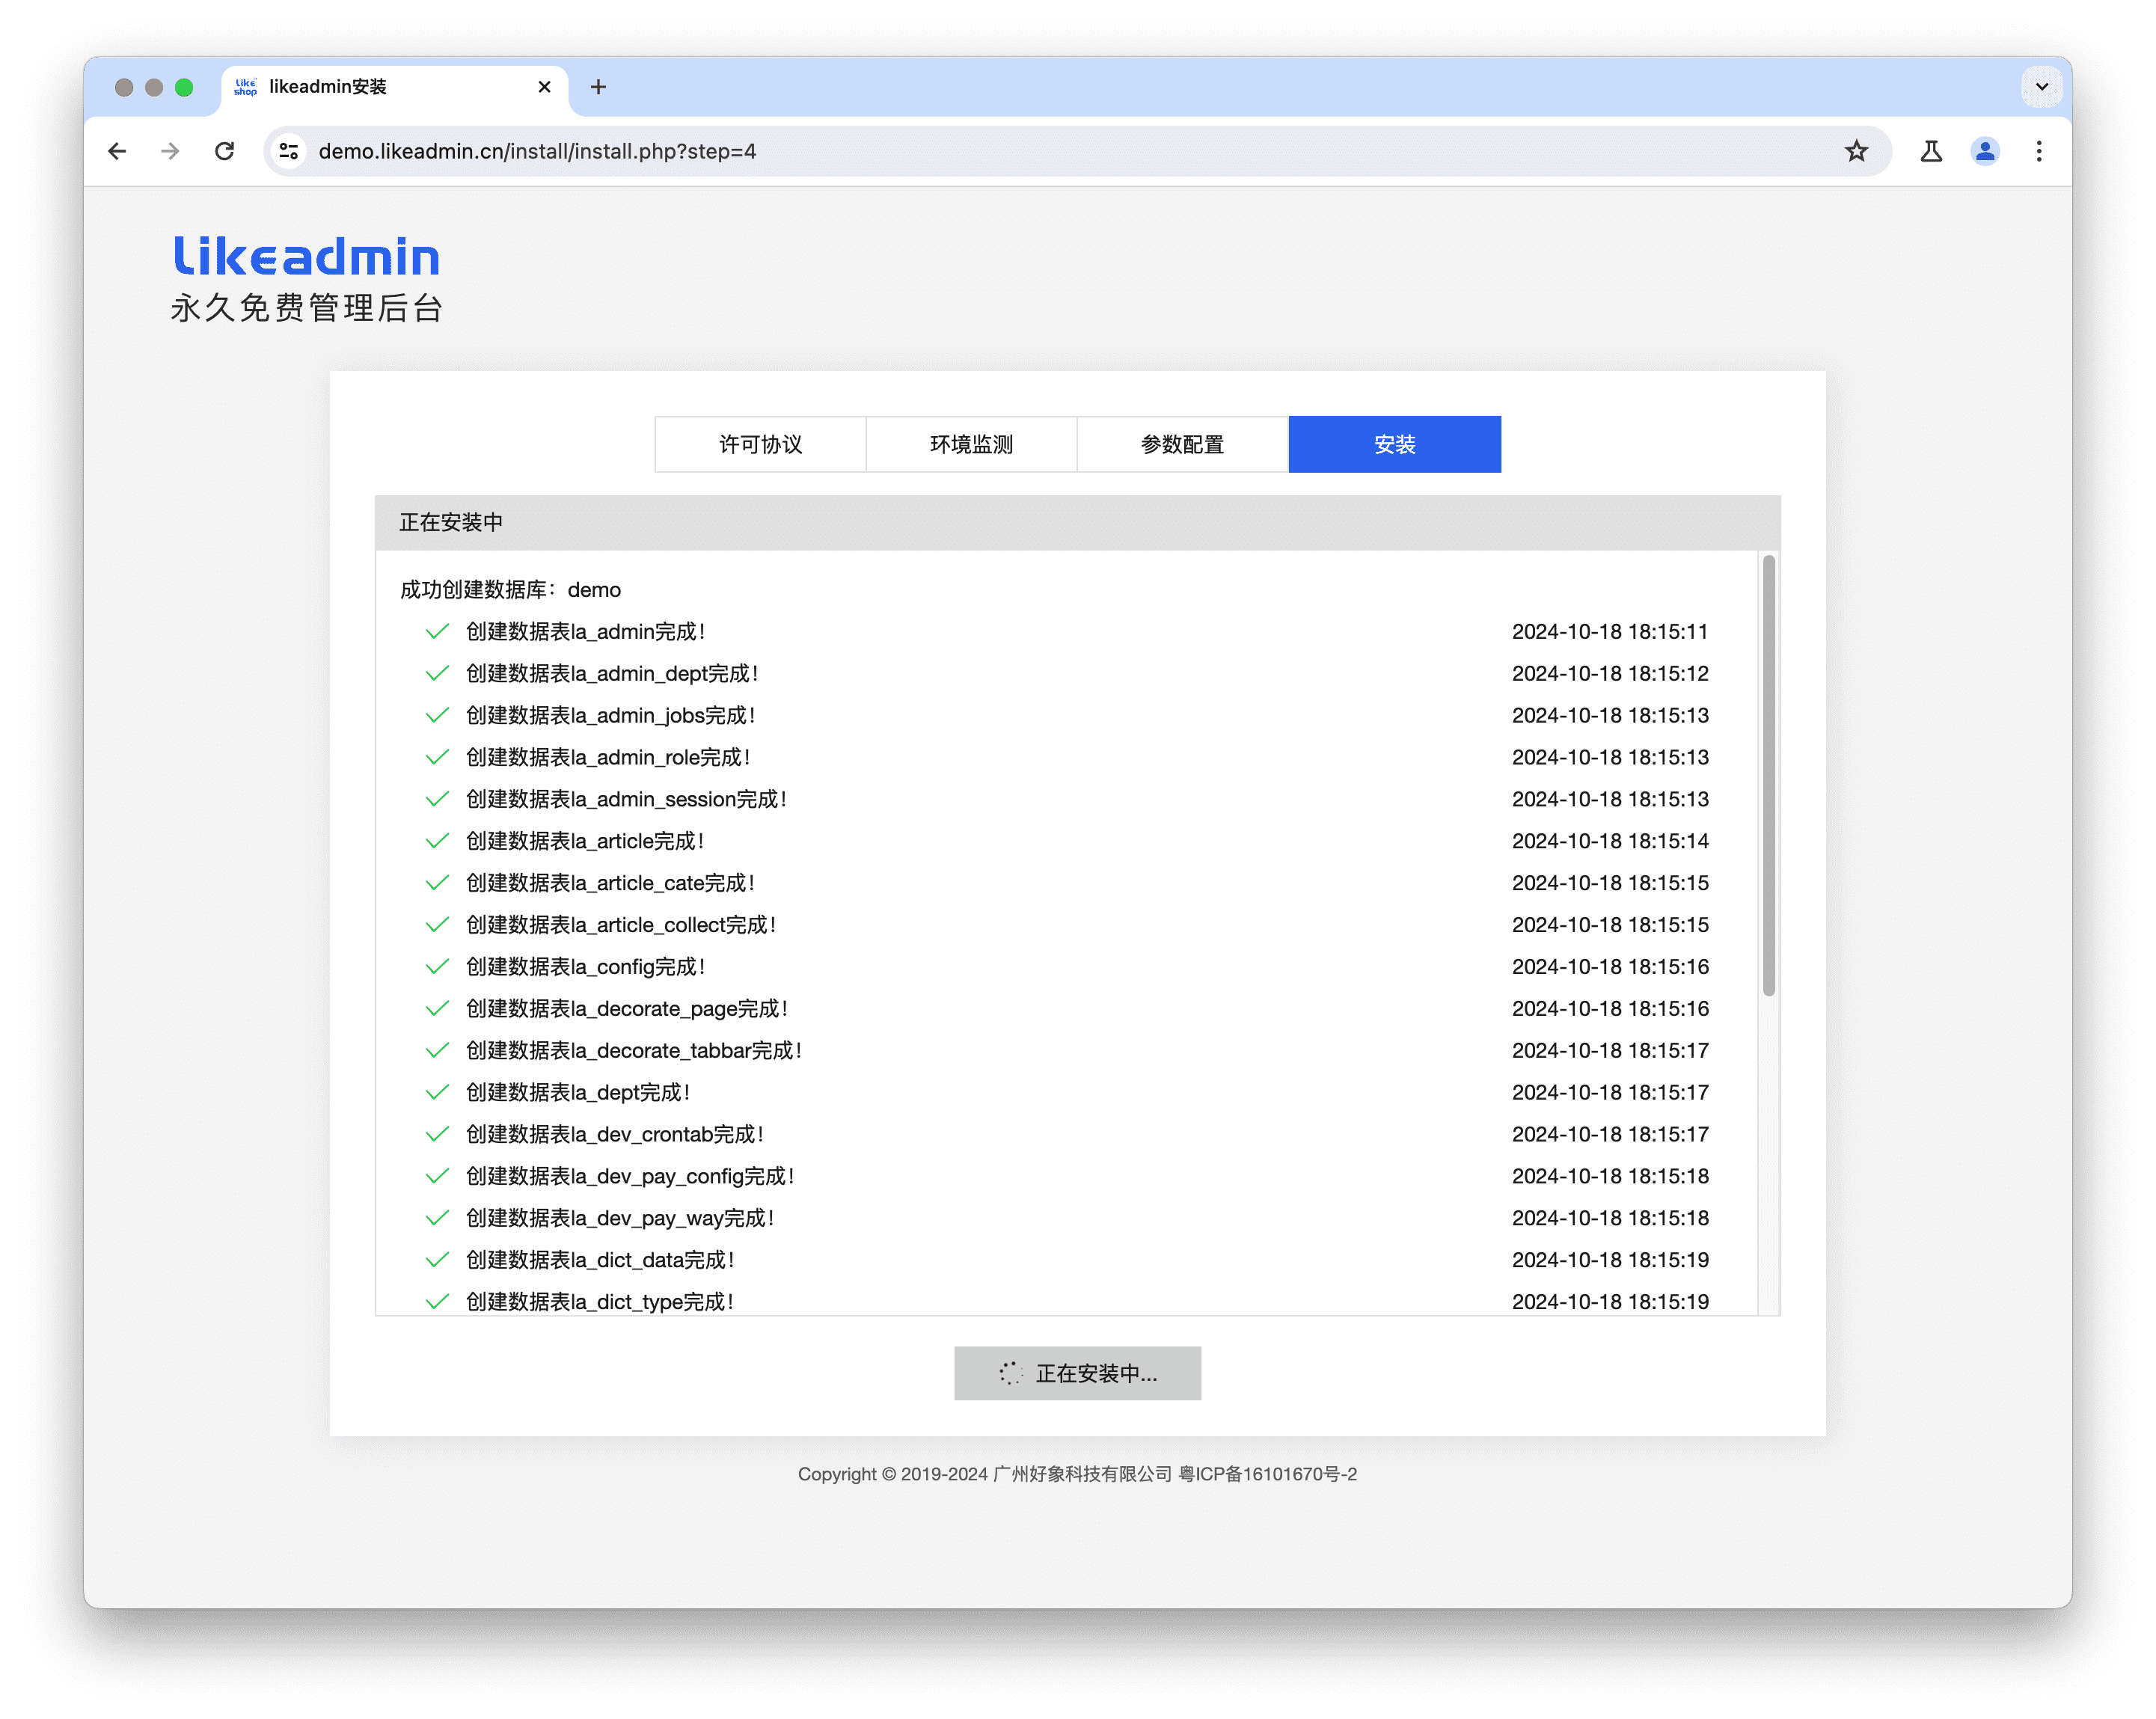Click checkmark beside la_admin_dept row
This screenshot has width=2156, height=1719.
[x=437, y=674]
